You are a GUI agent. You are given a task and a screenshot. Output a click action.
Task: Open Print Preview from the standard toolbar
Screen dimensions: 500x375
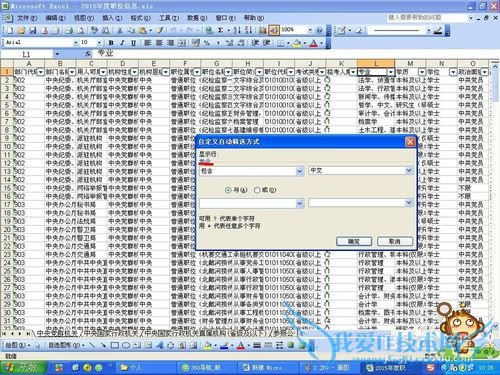coord(80,31)
